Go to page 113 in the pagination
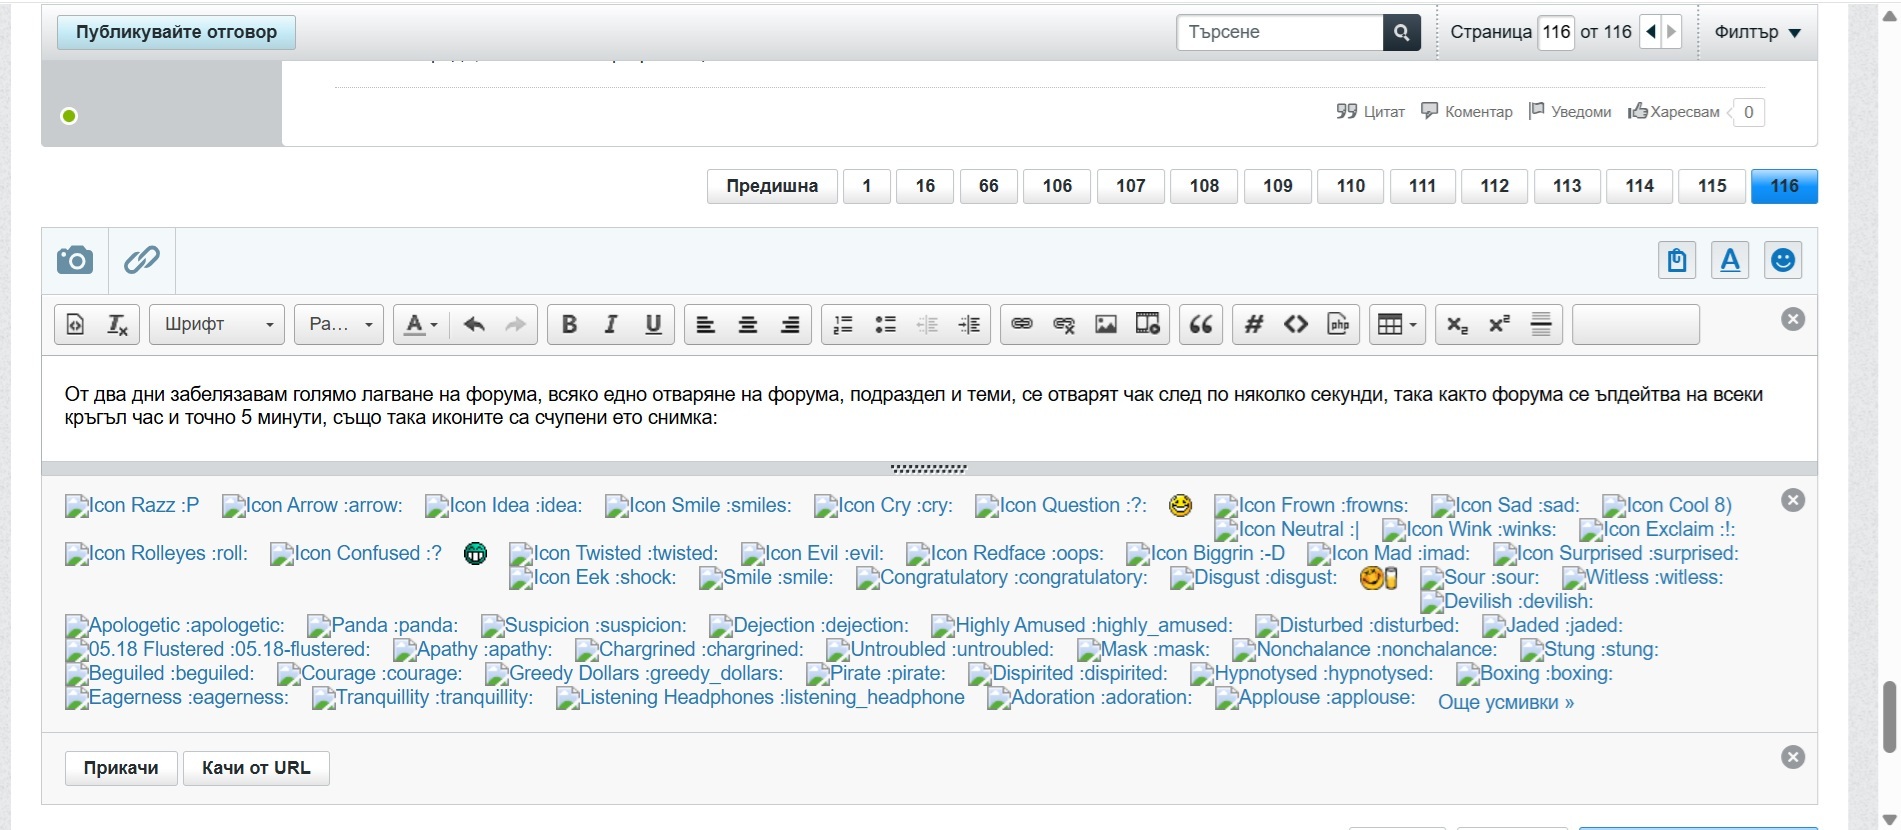Image resolution: width=1901 pixels, height=830 pixels. pyautogui.click(x=1567, y=186)
